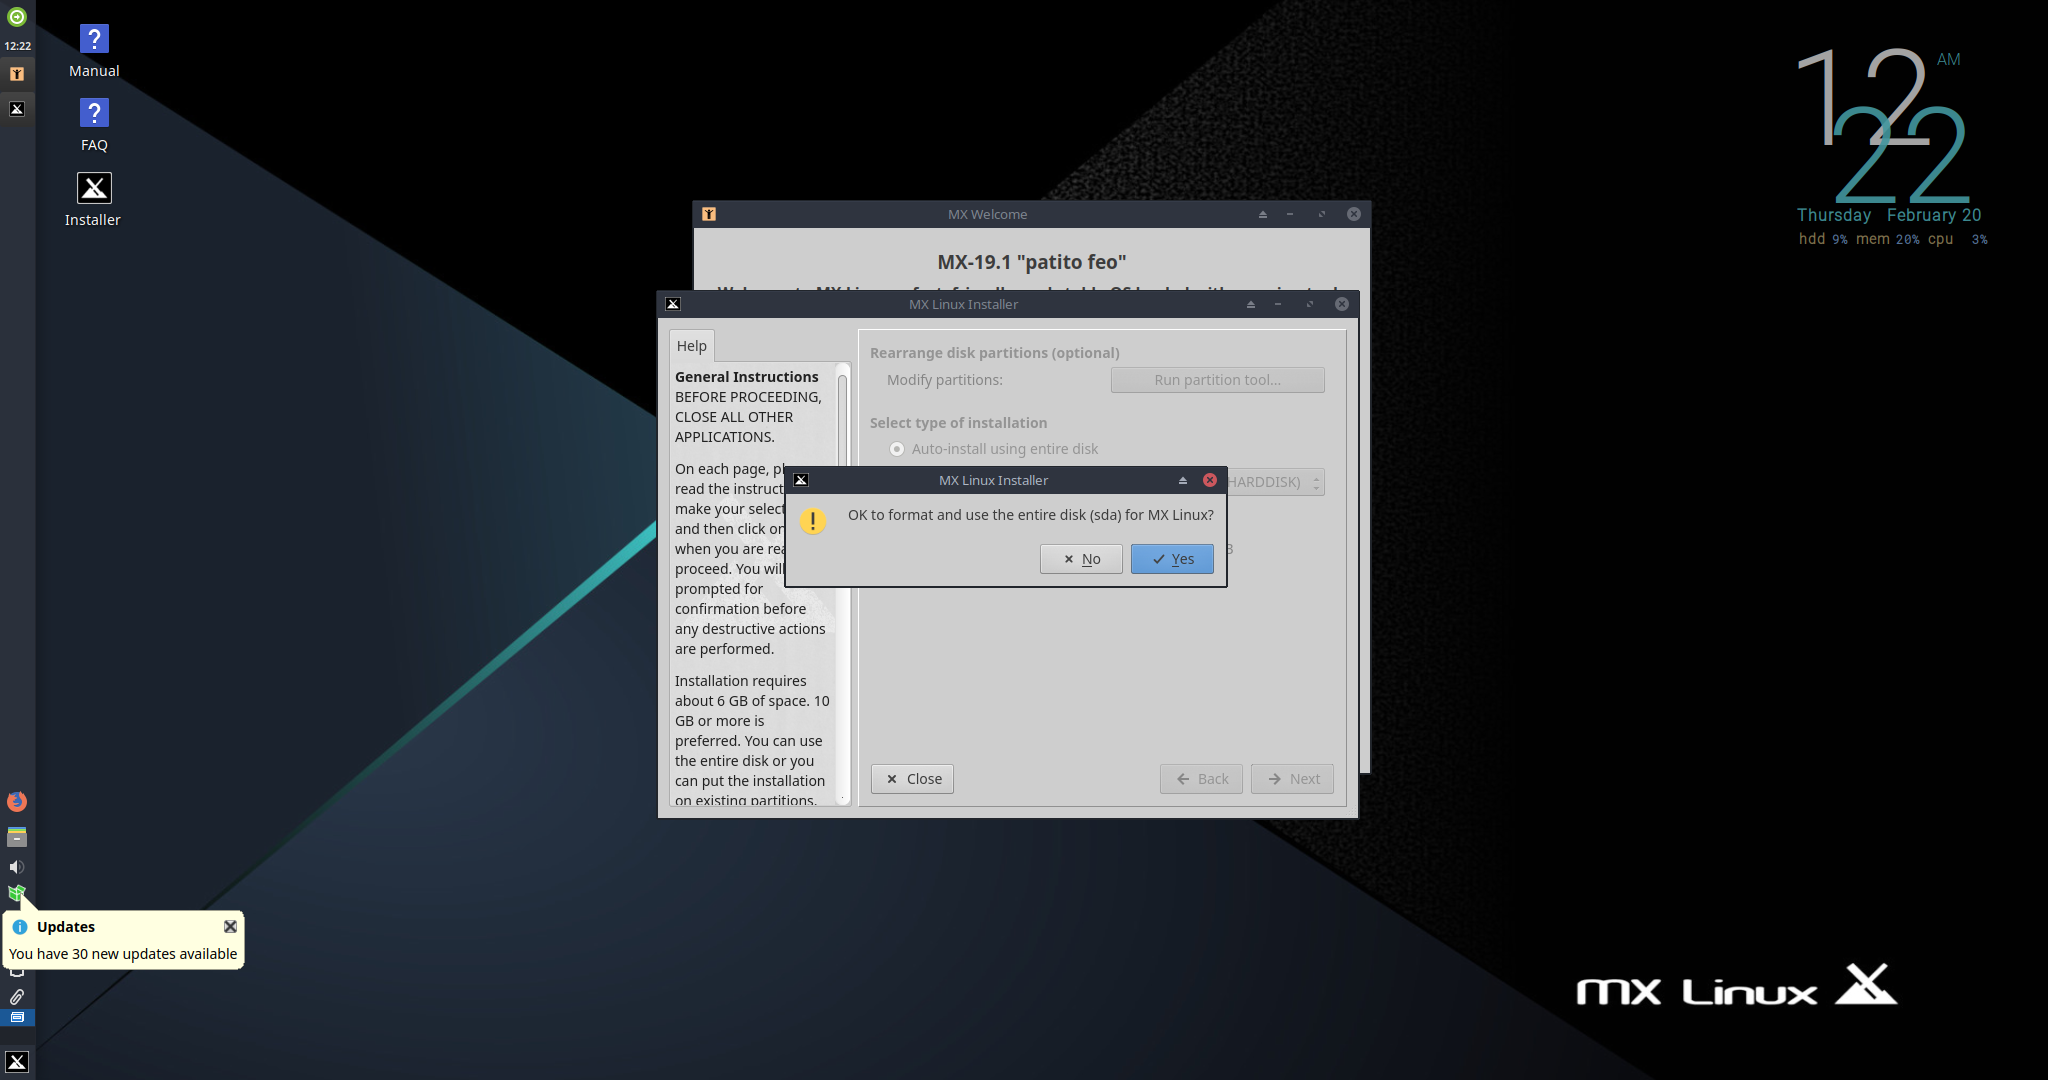Click the "You have 30 new updates available" message

click(123, 954)
